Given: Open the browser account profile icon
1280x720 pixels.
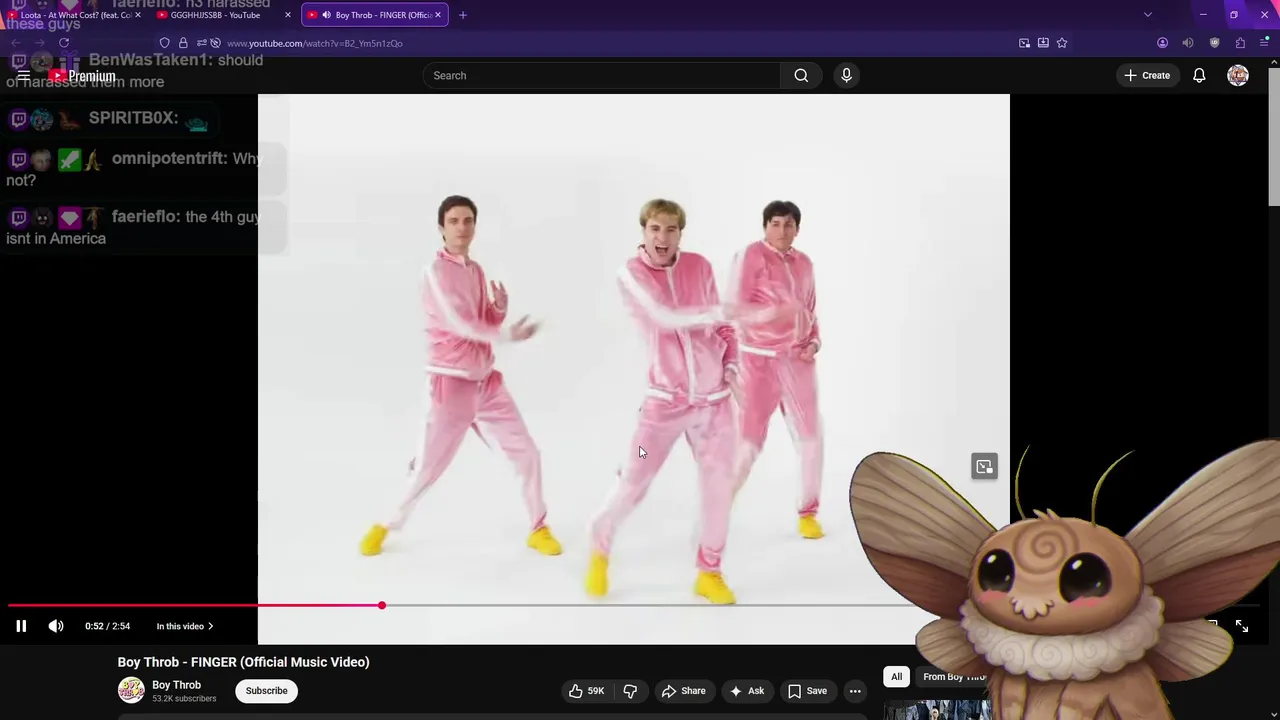Looking at the screenshot, I should click(1162, 43).
